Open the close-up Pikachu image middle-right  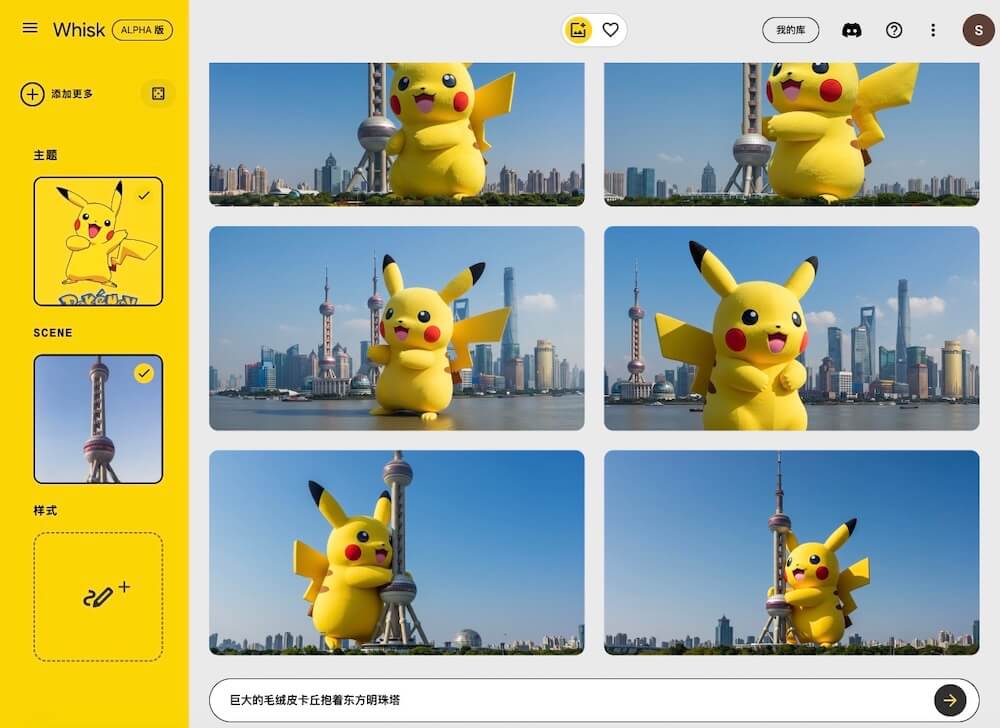click(791, 328)
